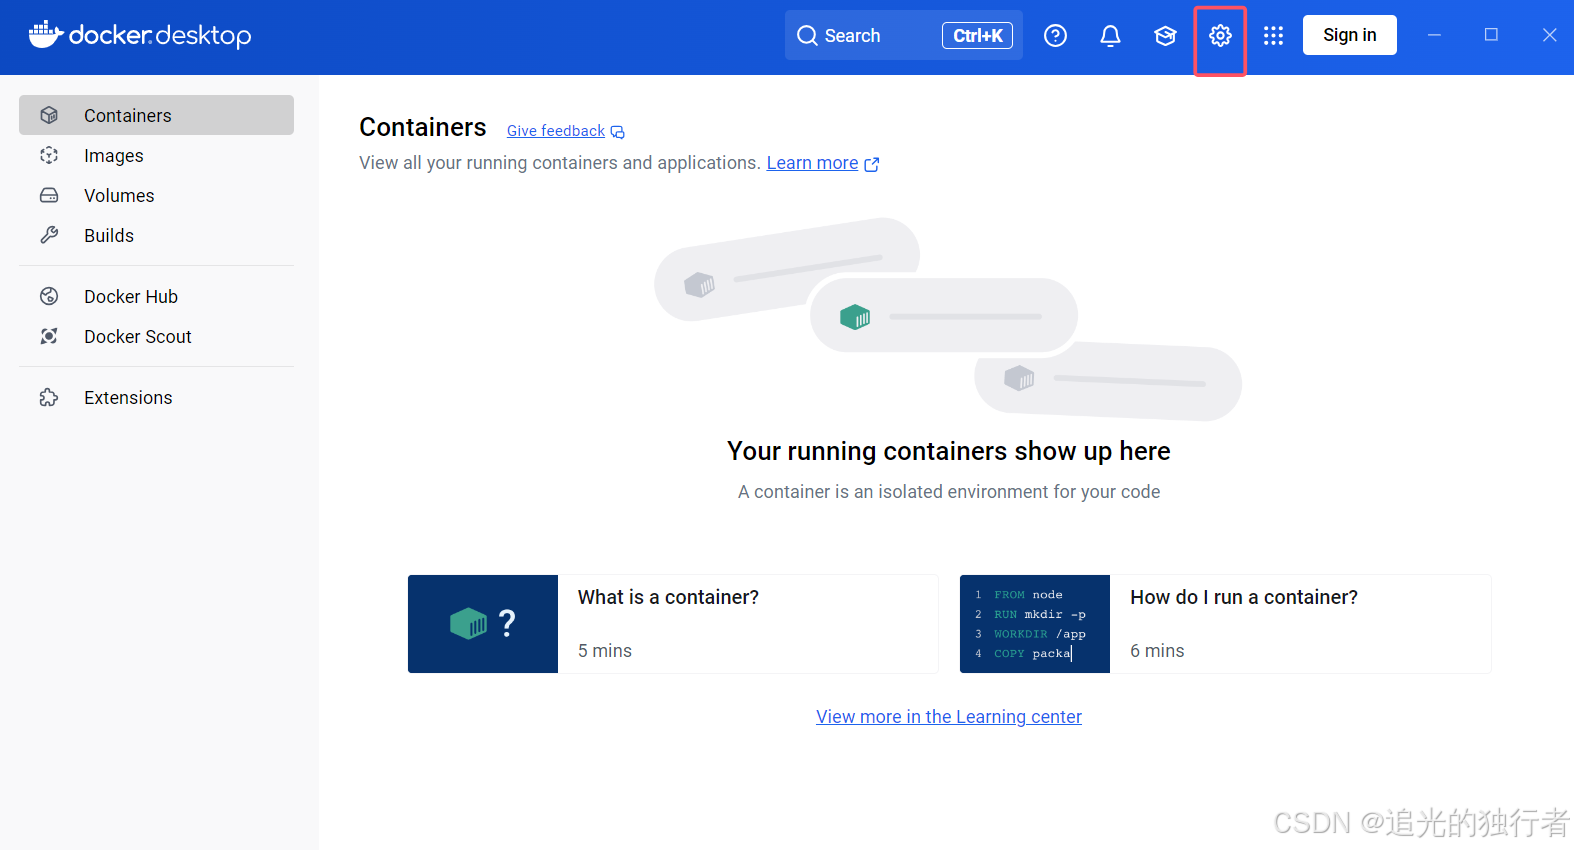Click the external link icon after Learn more
Viewport: 1574px width, 850px height.
point(872,164)
